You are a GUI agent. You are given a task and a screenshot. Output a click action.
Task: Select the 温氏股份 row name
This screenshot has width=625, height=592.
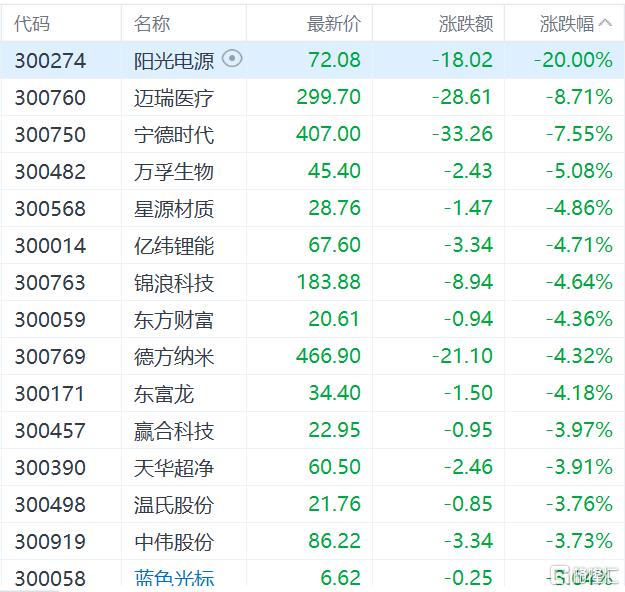174,504
